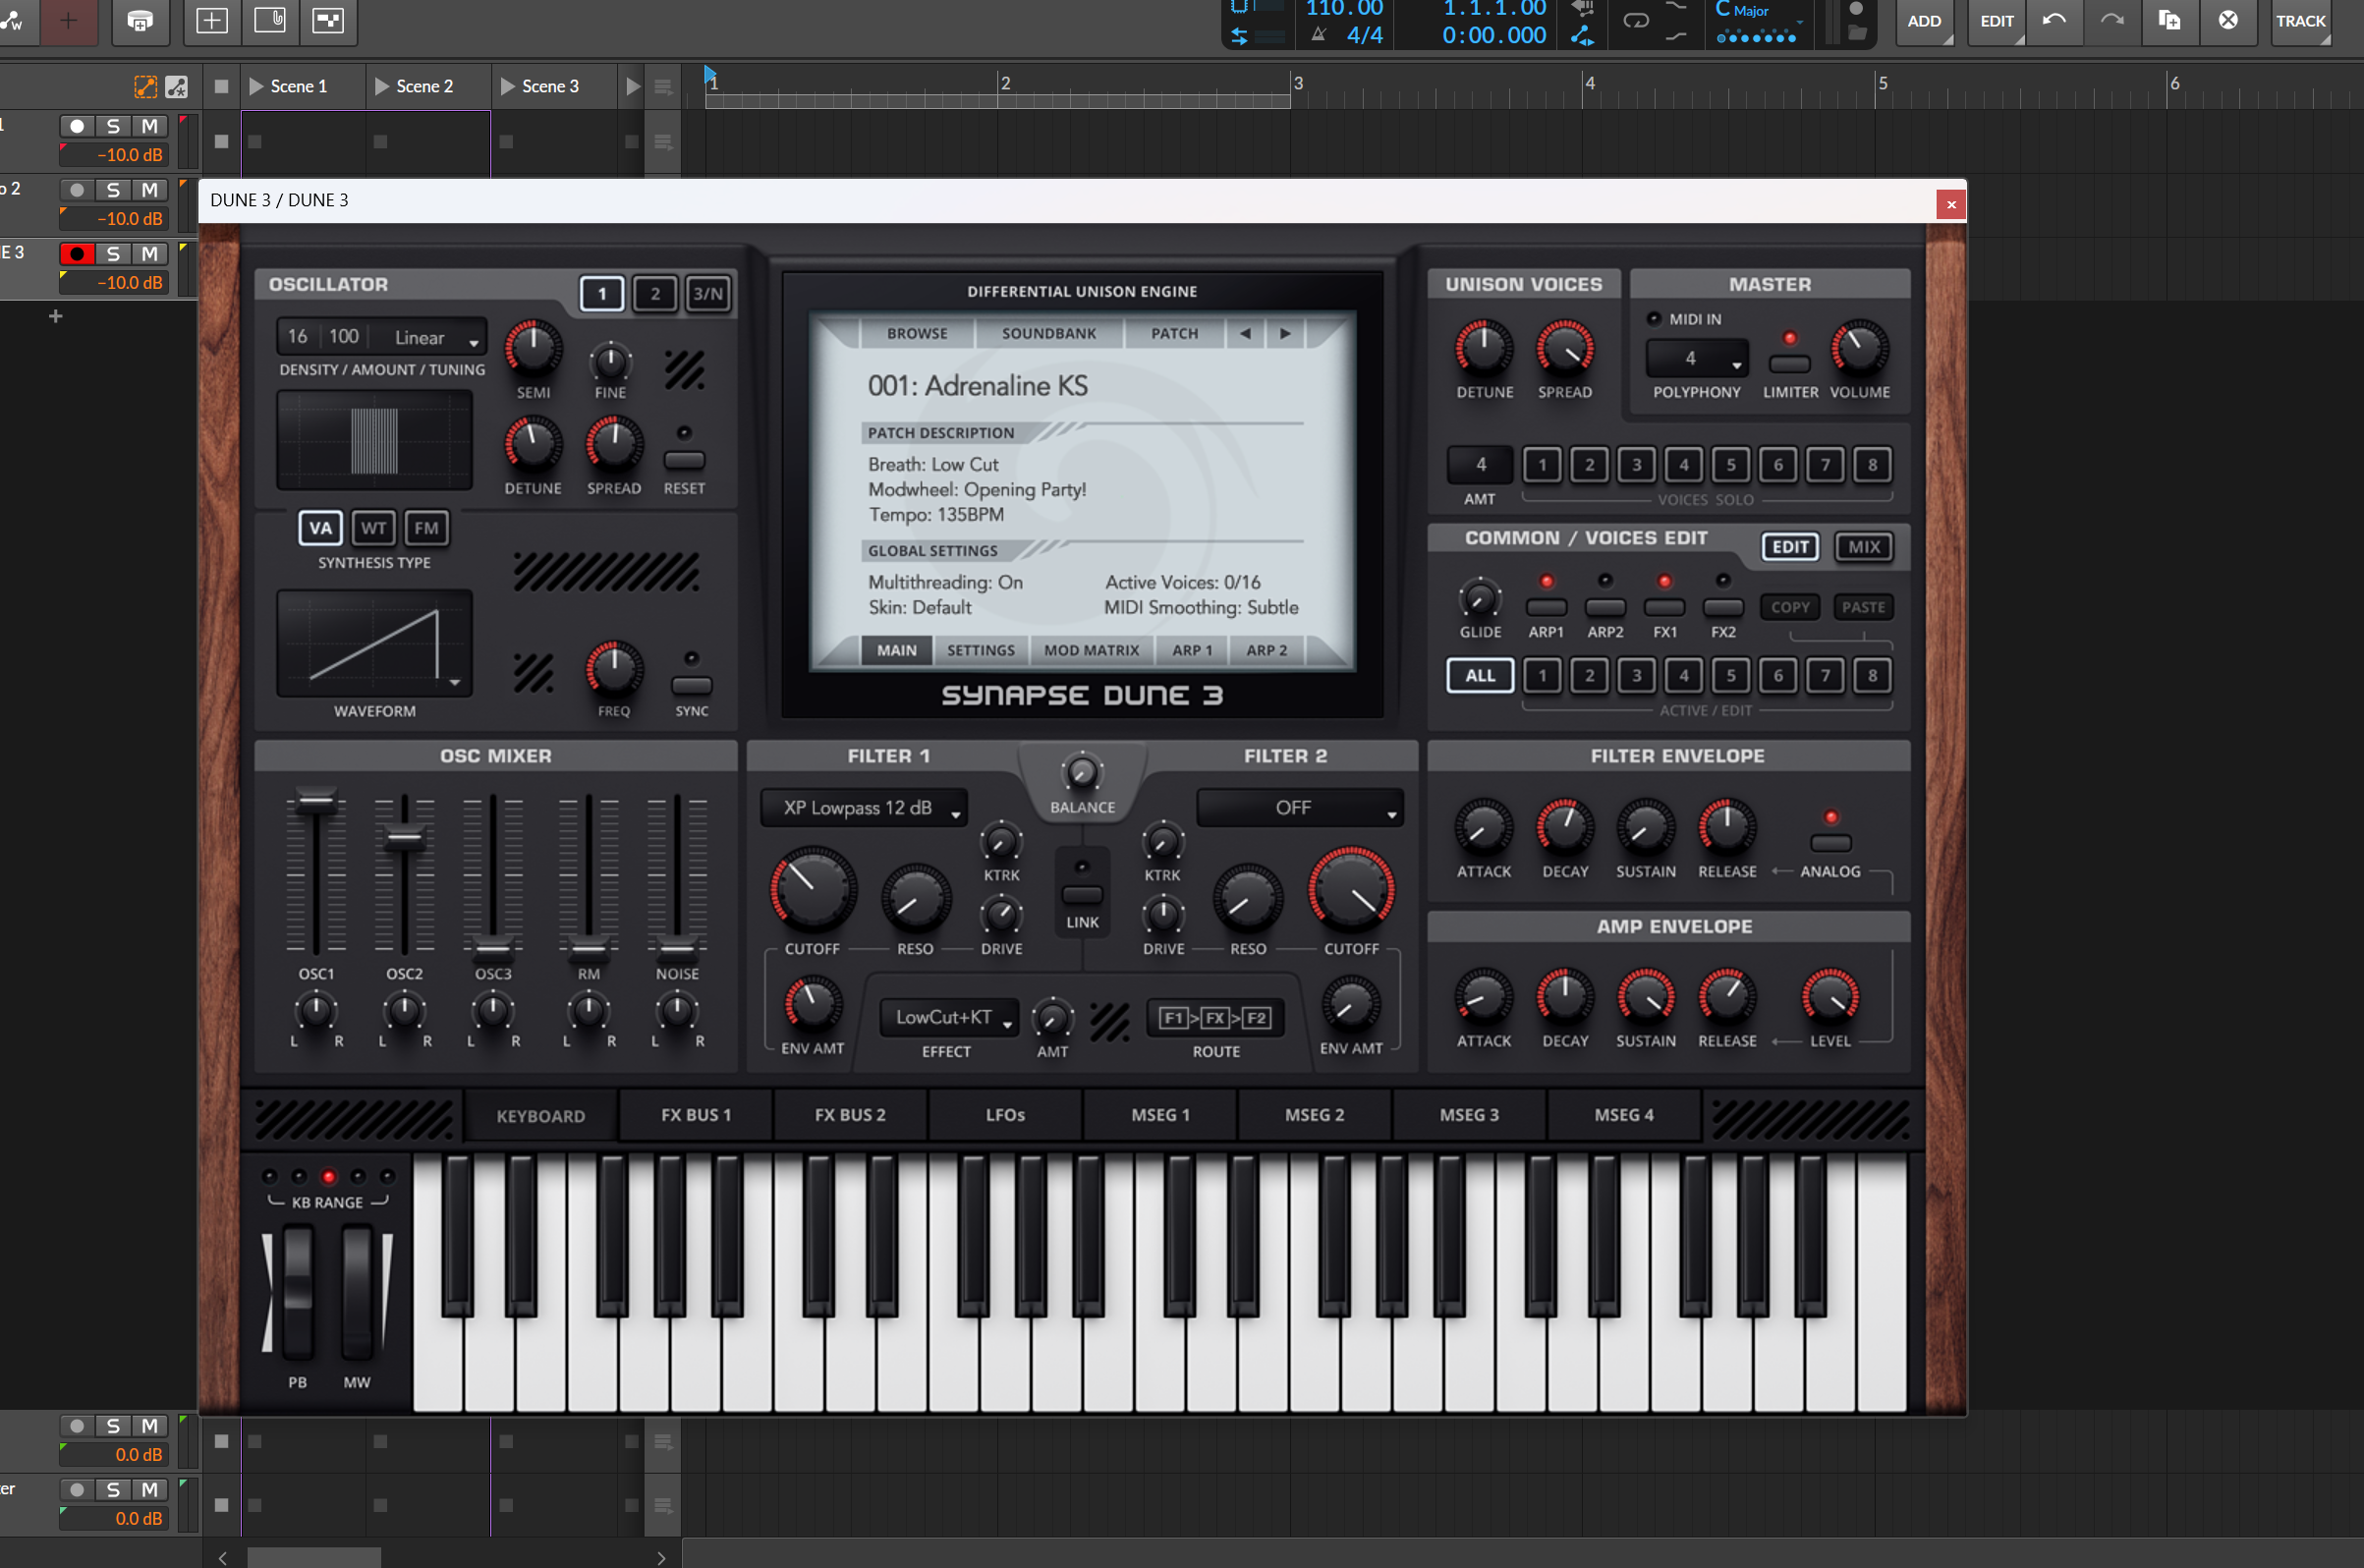The height and width of the screenshot is (1568, 2364).
Task: Click the BROWSE button in the patch display
Action: click(x=917, y=333)
